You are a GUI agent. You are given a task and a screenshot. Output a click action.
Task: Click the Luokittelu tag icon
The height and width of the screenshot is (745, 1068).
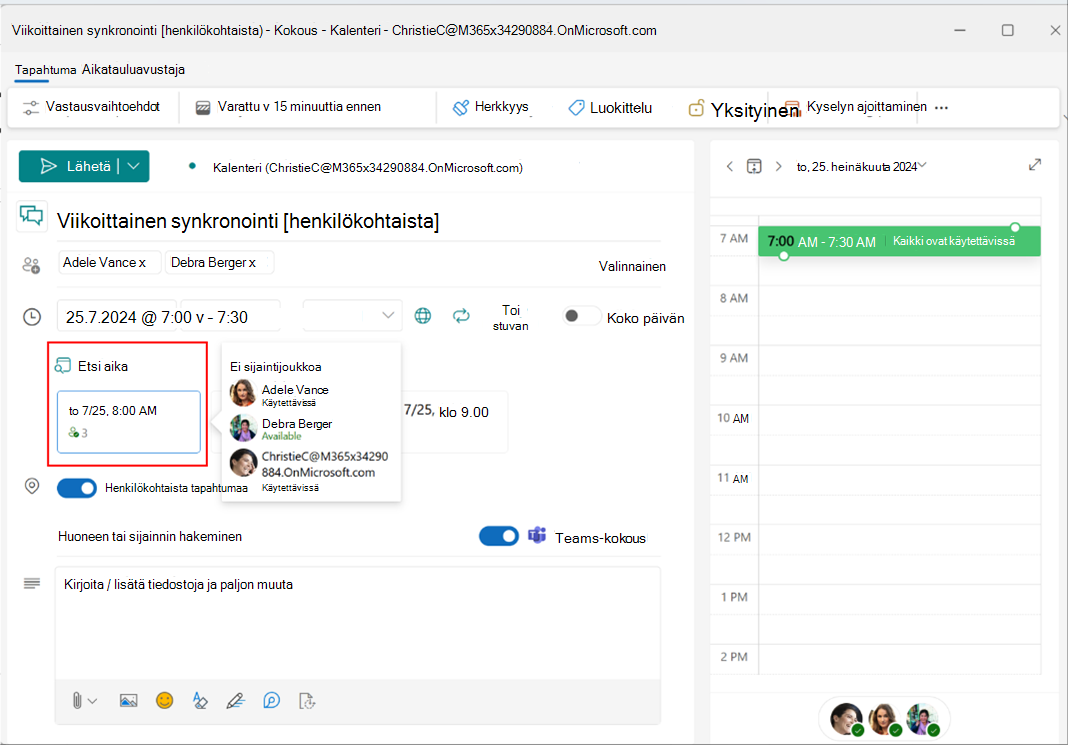click(576, 108)
